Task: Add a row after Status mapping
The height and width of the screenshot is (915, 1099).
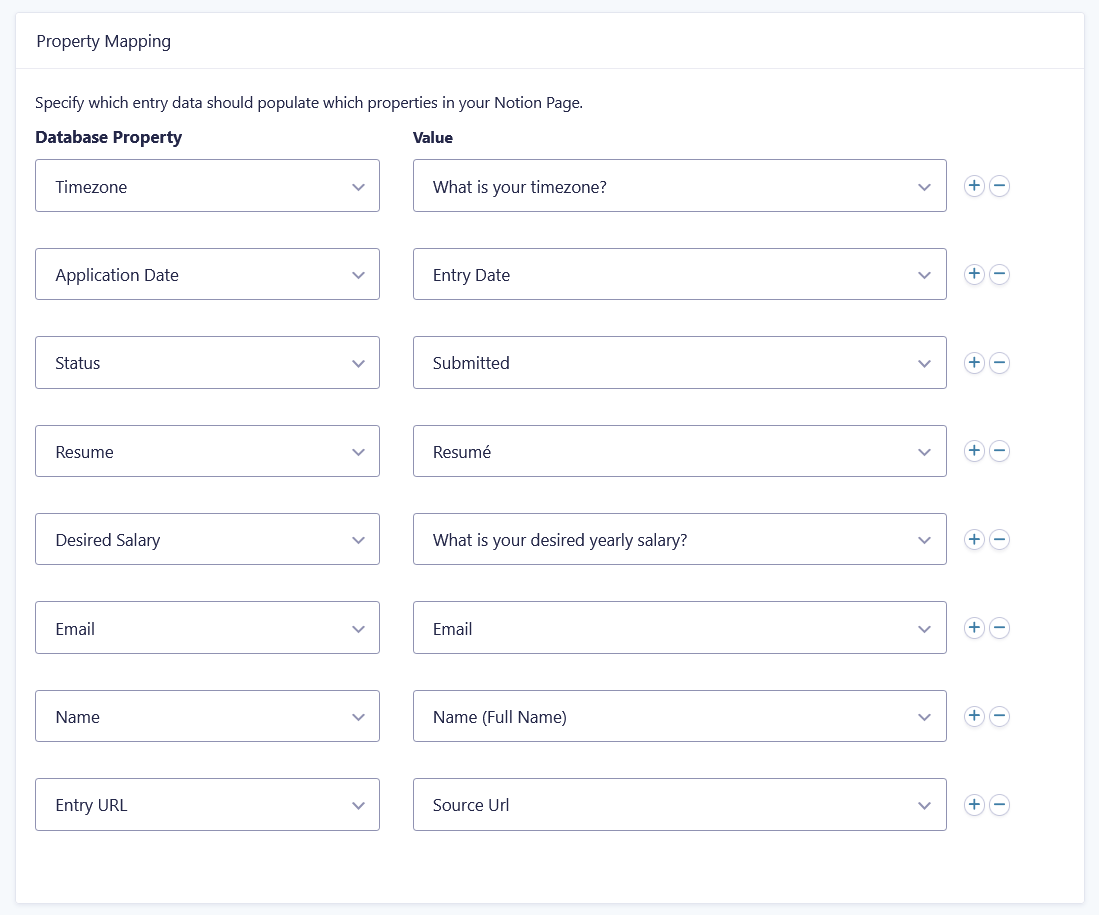Action: tap(974, 362)
